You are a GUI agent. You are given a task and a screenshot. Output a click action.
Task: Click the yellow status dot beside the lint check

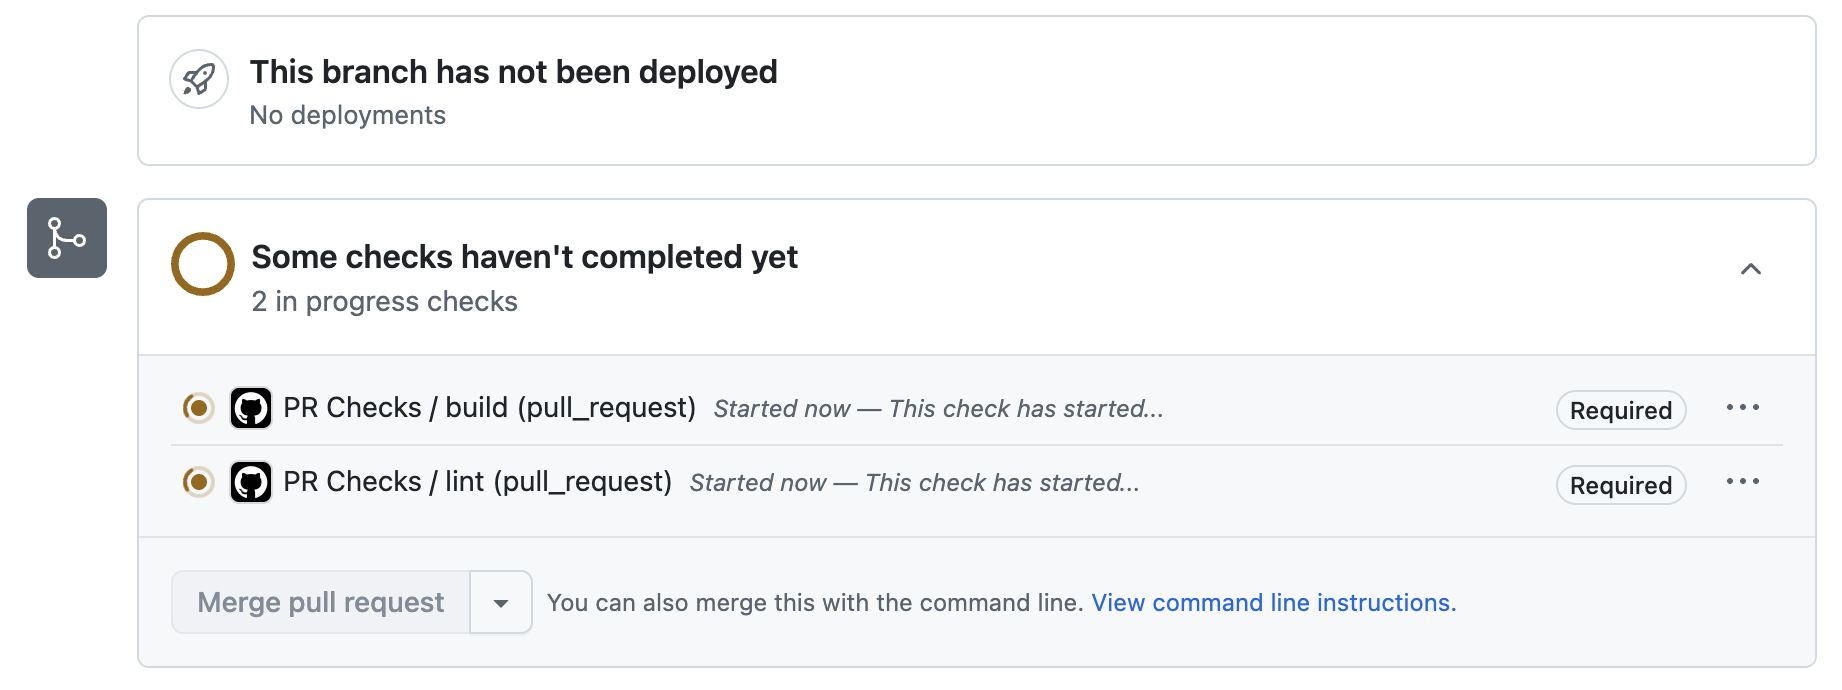pos(198,481)
